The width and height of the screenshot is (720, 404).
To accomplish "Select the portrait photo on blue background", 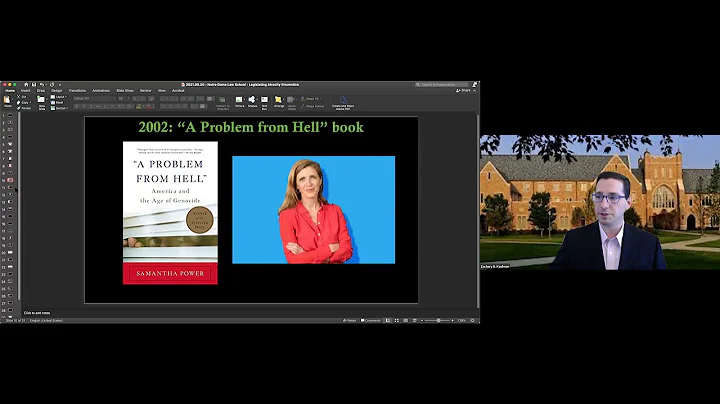I will click(314, 210).
